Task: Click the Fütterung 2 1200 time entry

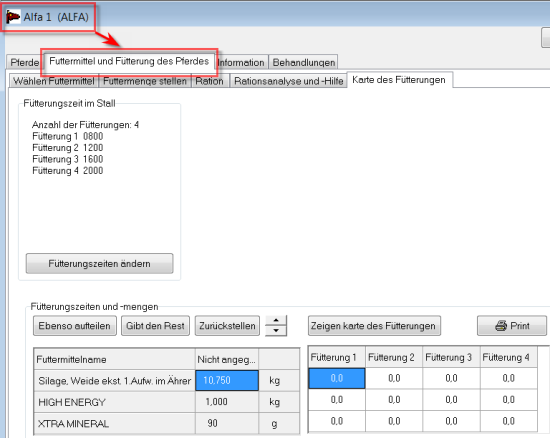Action: pos(68,148)
